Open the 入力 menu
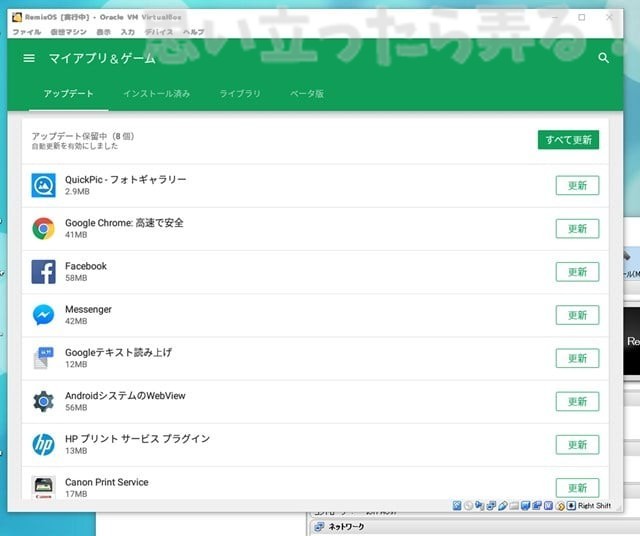Viewport: 640px width, 536px height. [128, 32]
